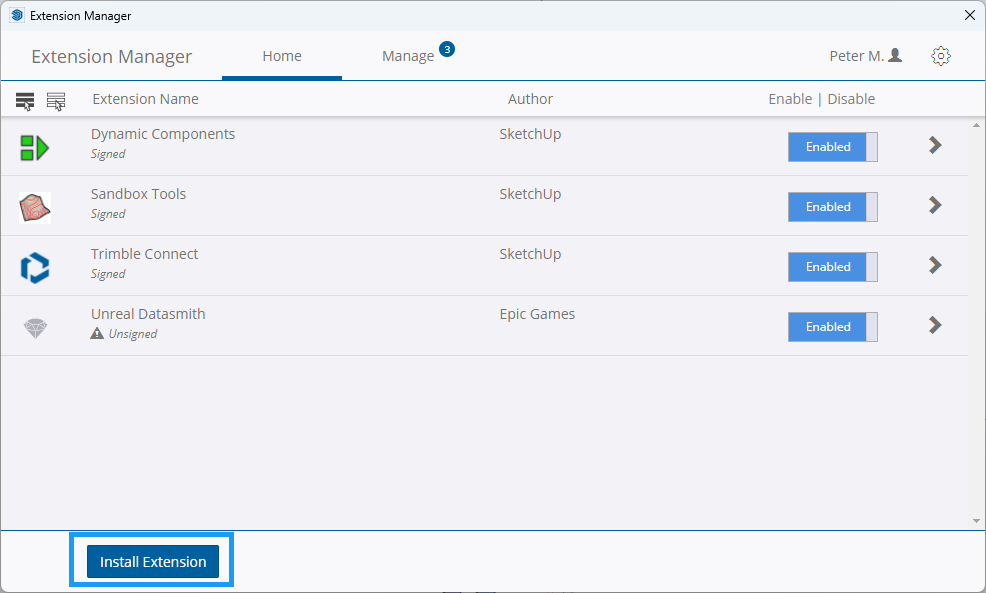Click the Disable link in the header

[850, 99]
